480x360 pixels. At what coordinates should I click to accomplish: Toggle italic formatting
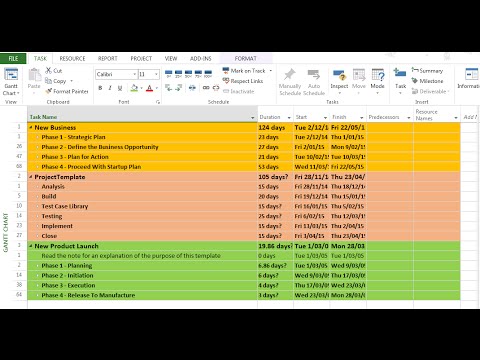click(x=110, y=88)
